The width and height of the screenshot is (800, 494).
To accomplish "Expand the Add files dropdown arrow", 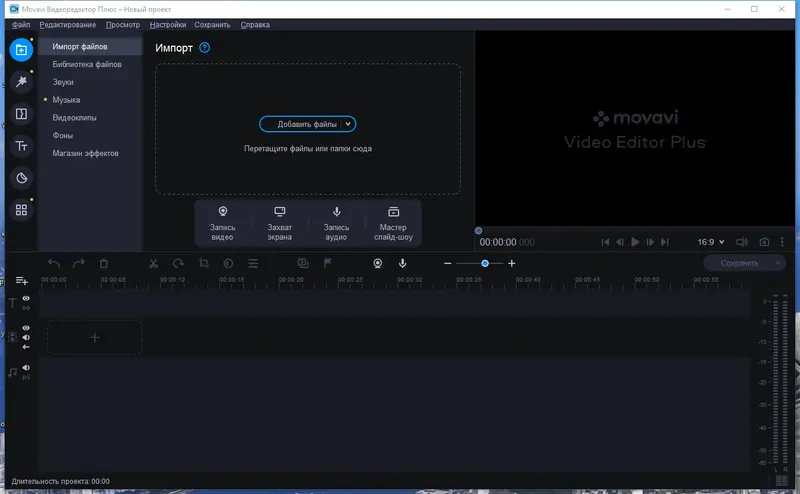I will point(348,124).
